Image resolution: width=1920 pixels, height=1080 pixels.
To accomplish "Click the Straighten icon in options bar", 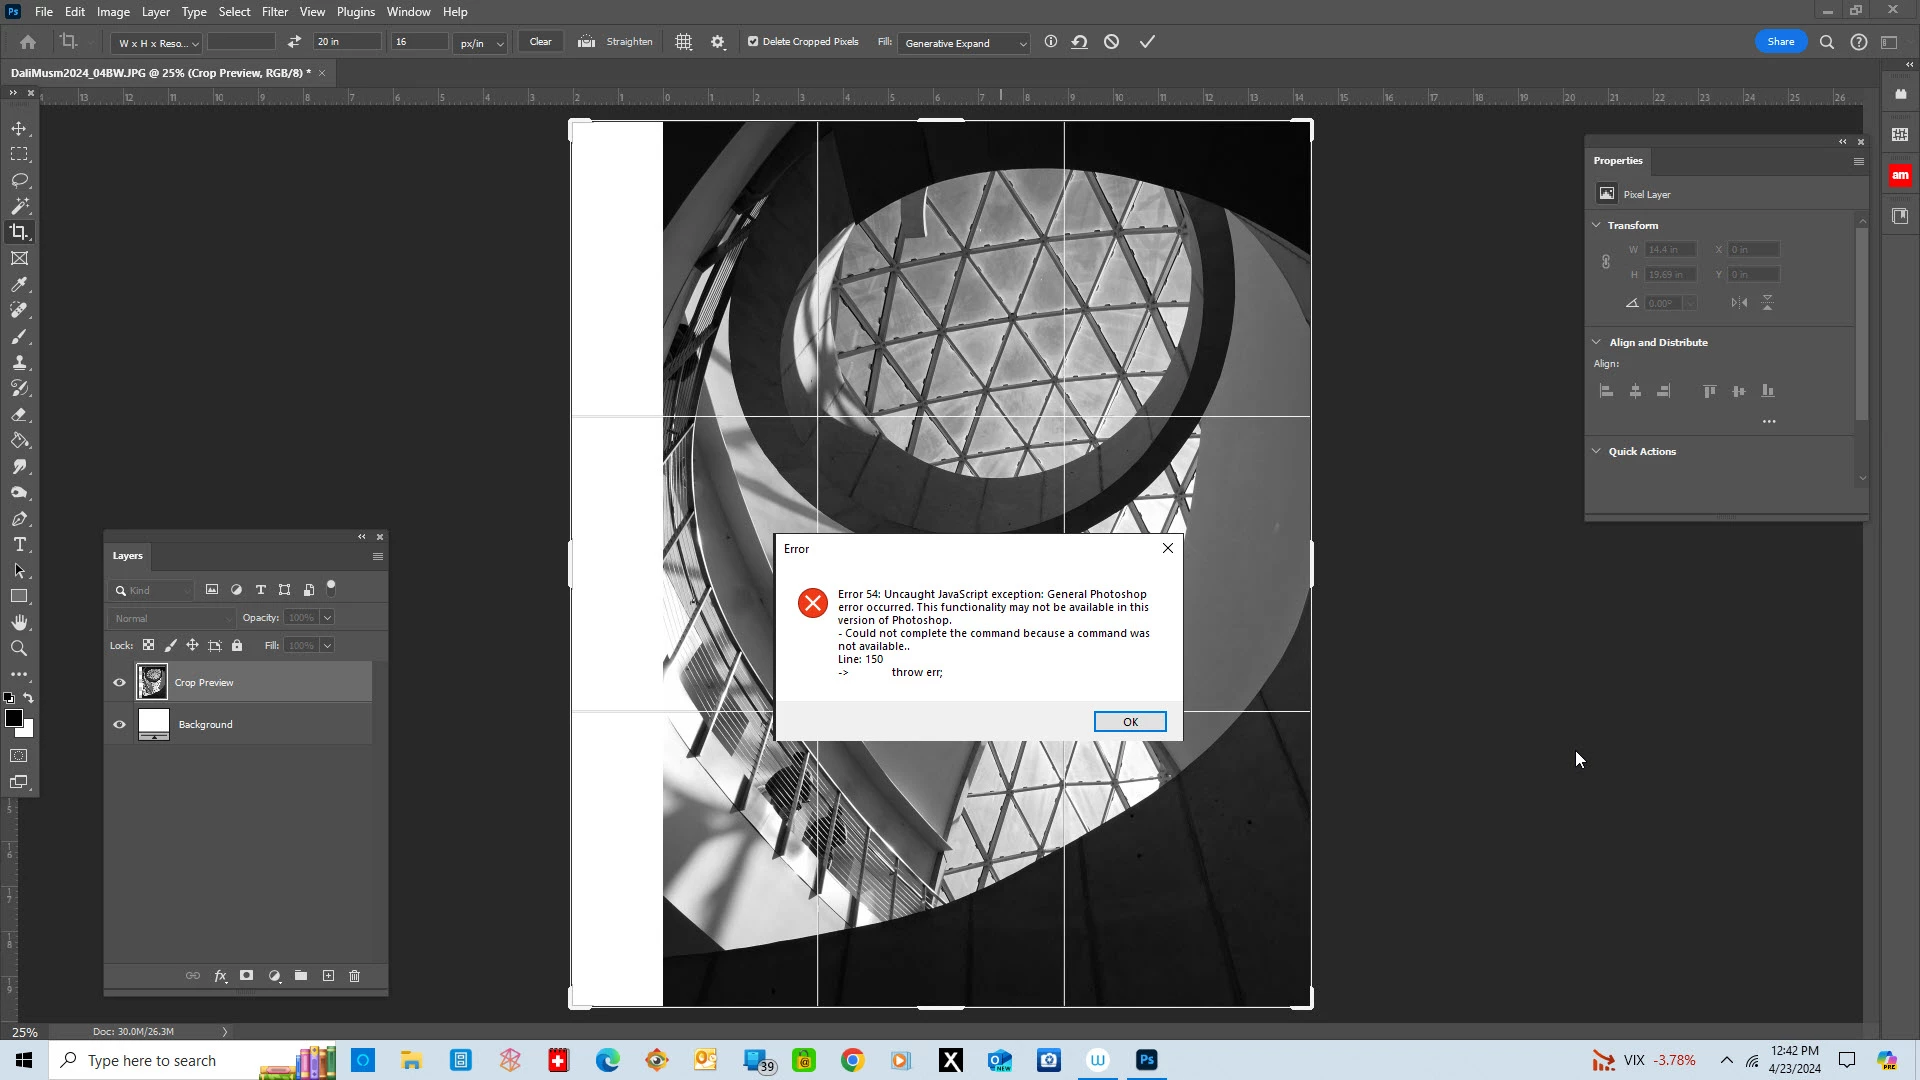I will pyautogui.click(x=587, y=42).
